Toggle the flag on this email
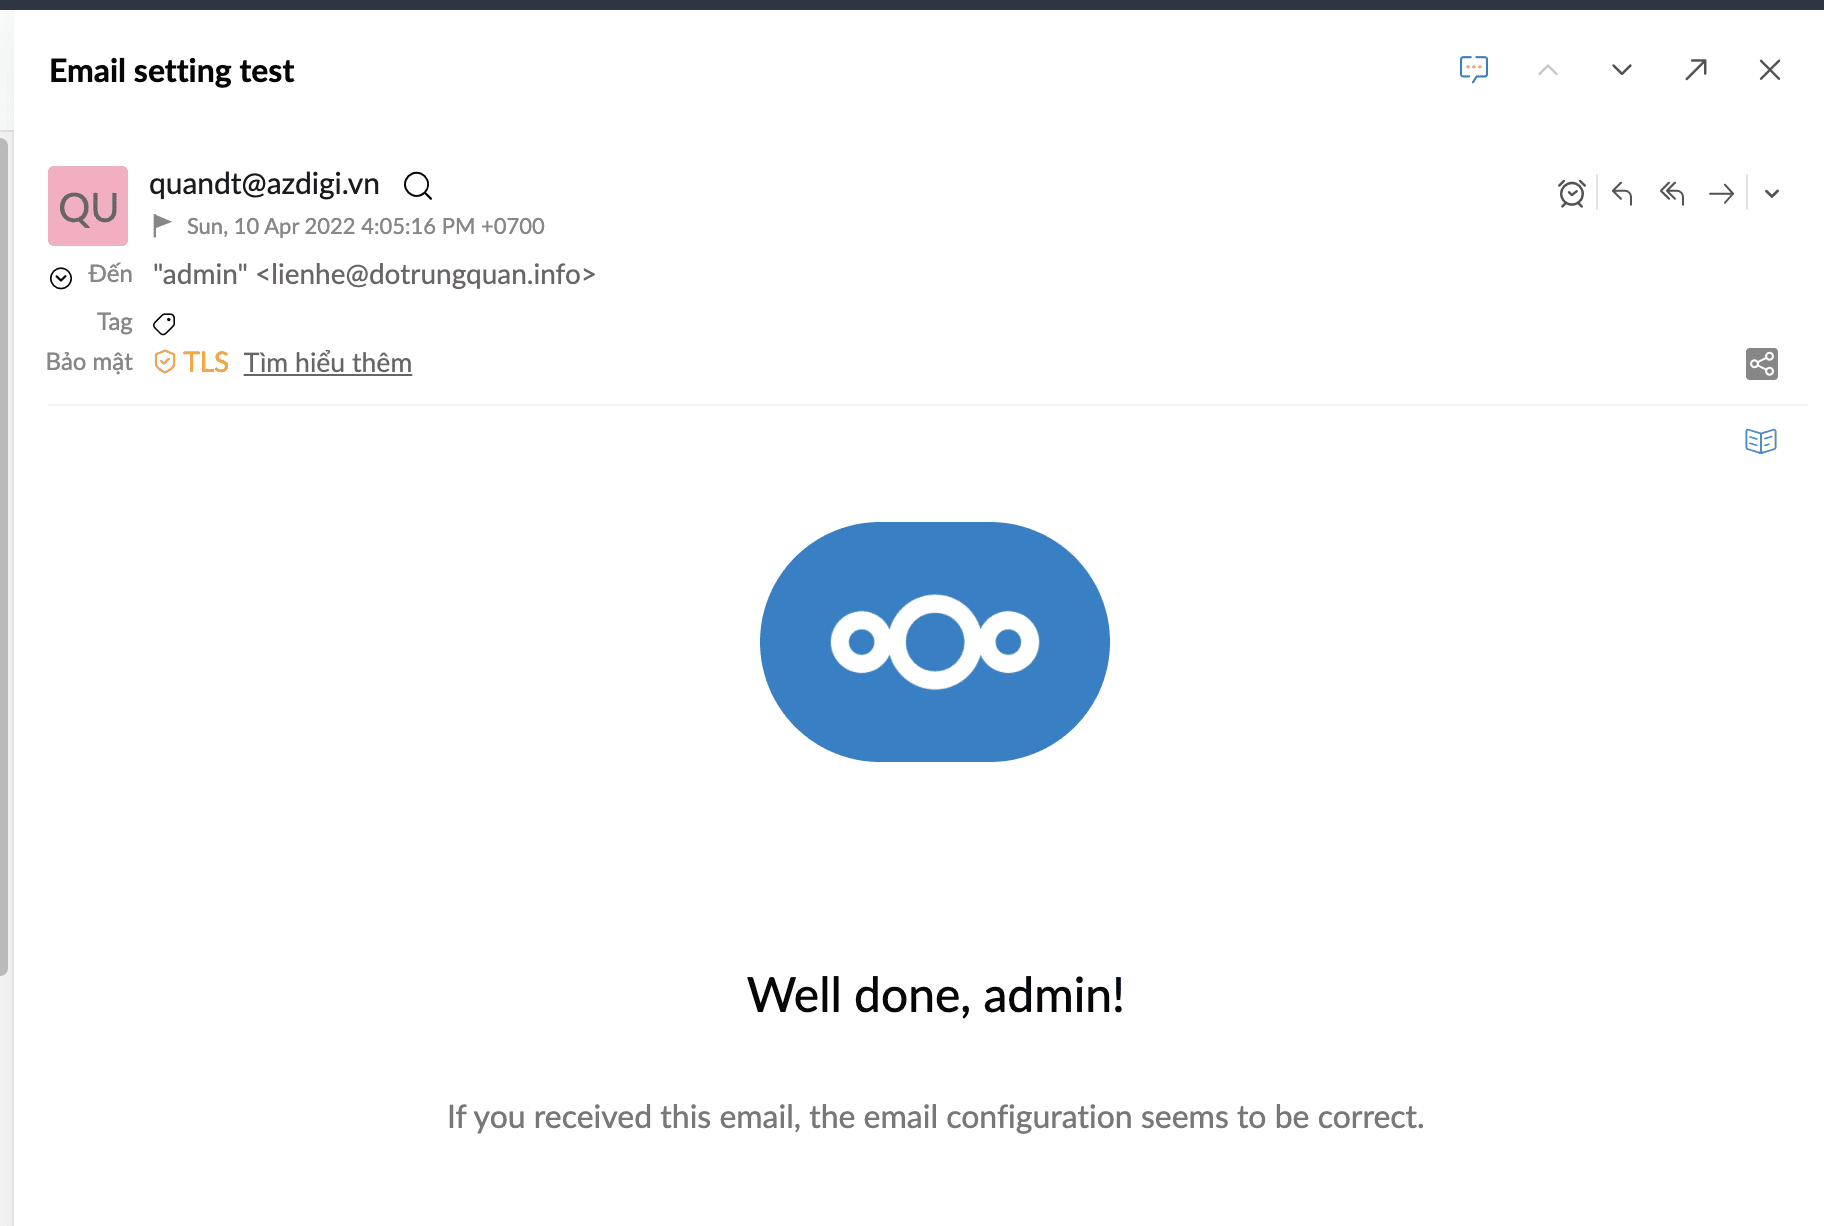Viewport: 1824px width, 1226px height. pyautogui.click(x=162, y=226)
